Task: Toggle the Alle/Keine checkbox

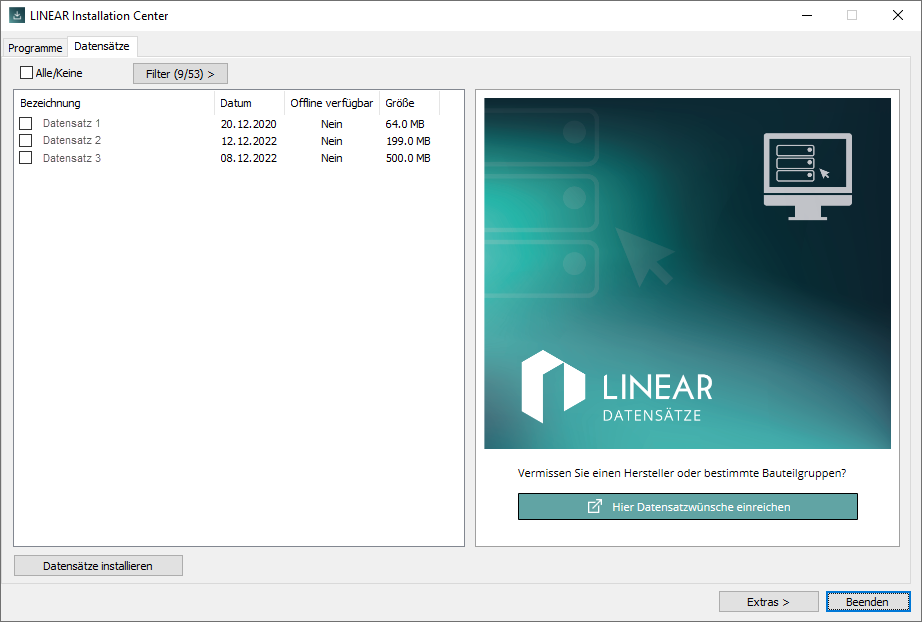Action: [x=26, y=73]
